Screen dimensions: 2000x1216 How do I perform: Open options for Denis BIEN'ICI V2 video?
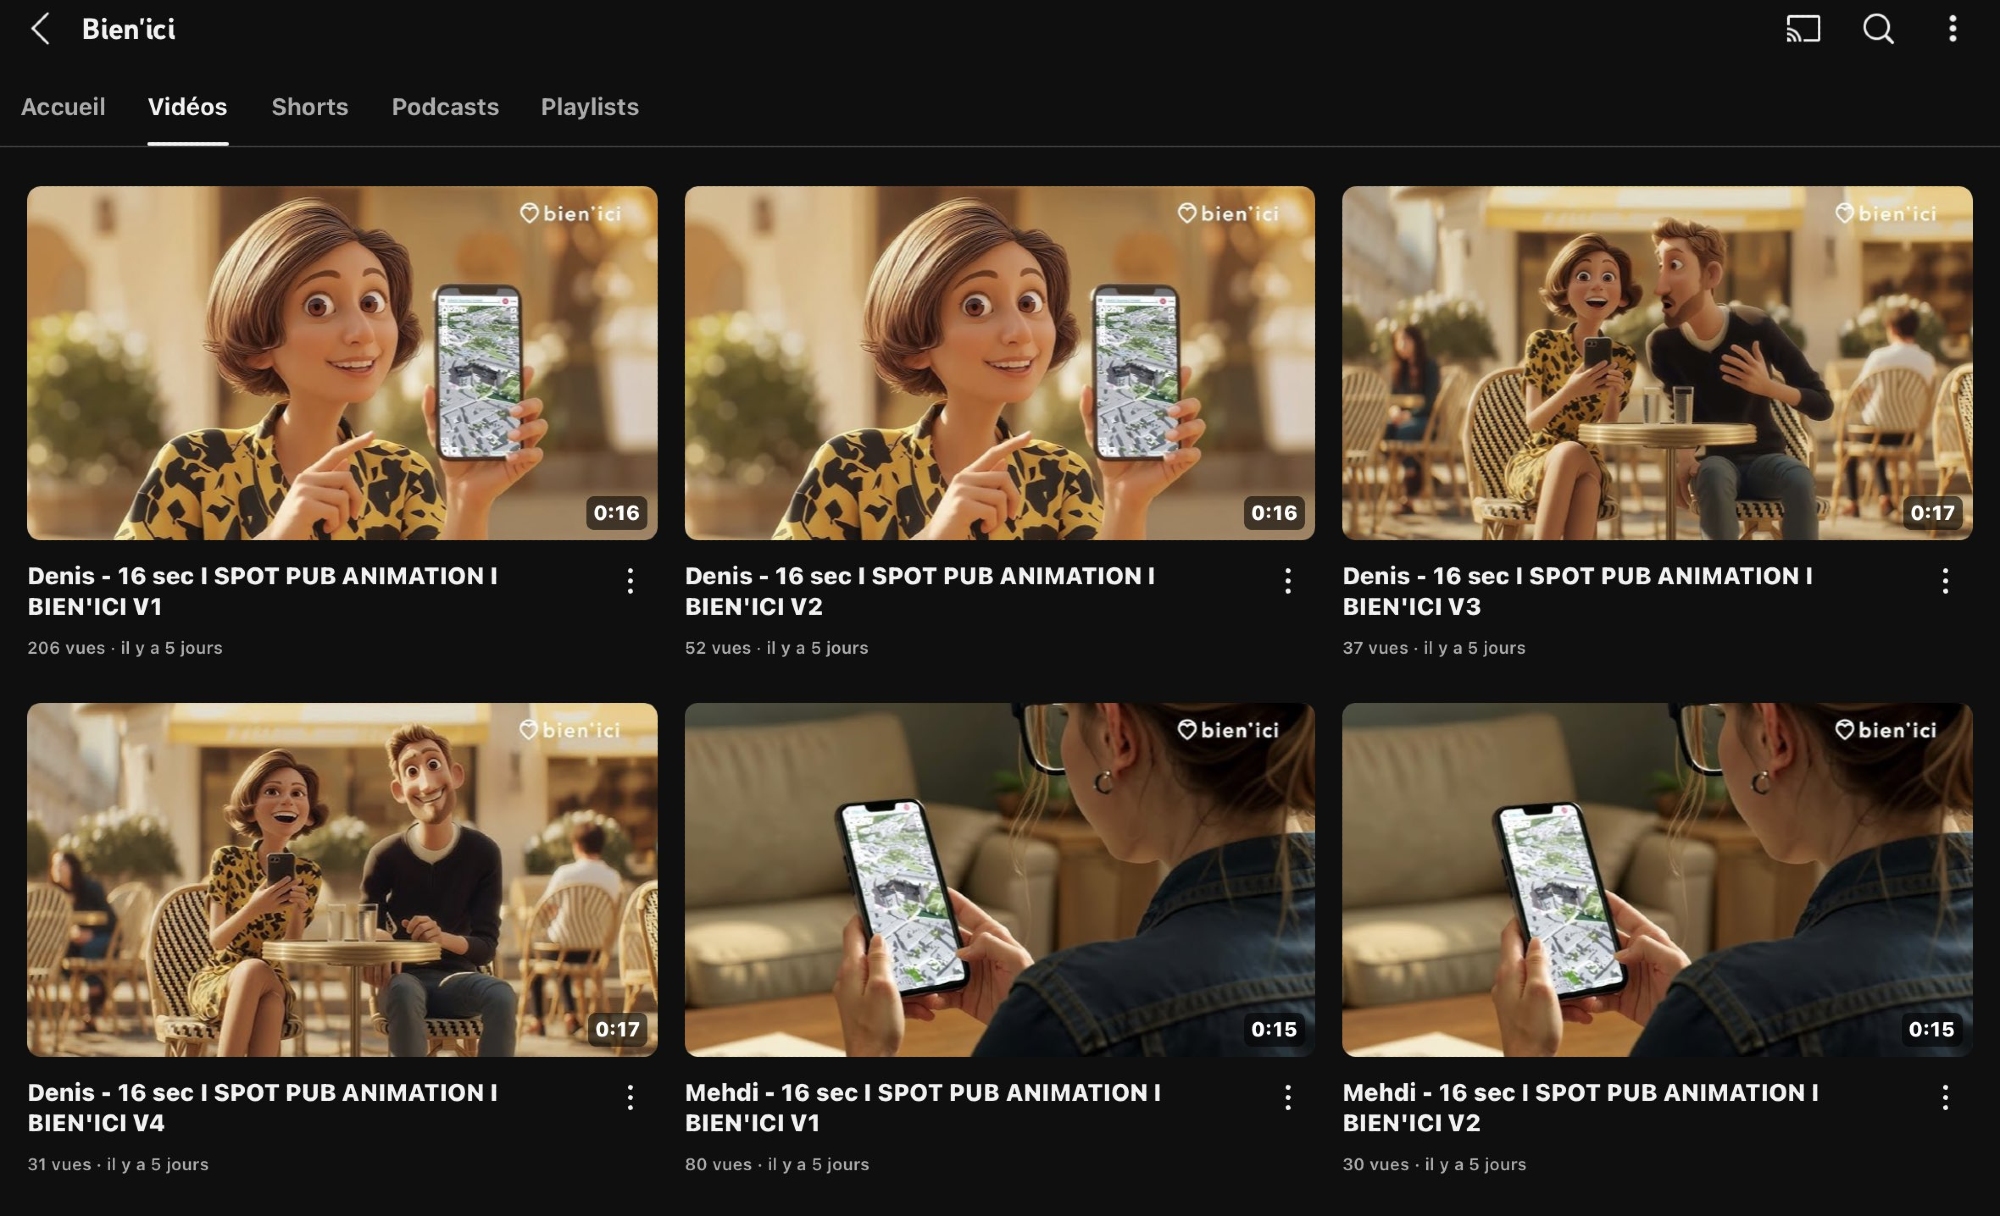coord(1288,581)
